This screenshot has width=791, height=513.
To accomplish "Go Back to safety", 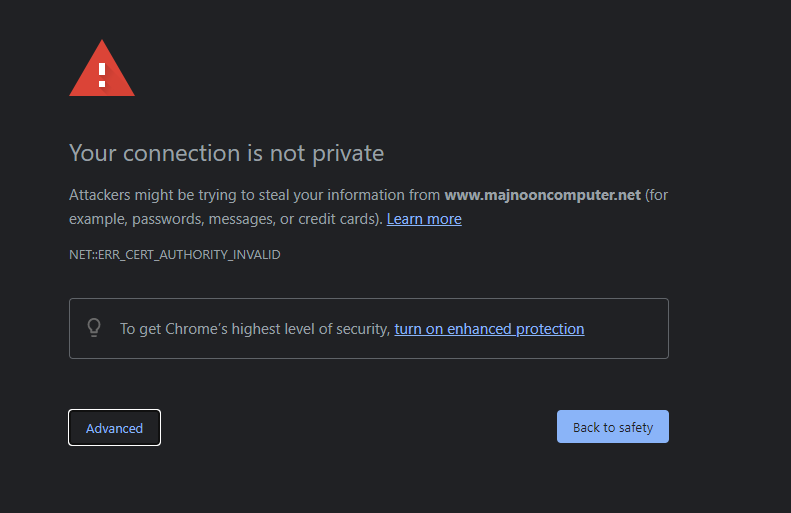I will pyautogui.click(x=613, y=427).
